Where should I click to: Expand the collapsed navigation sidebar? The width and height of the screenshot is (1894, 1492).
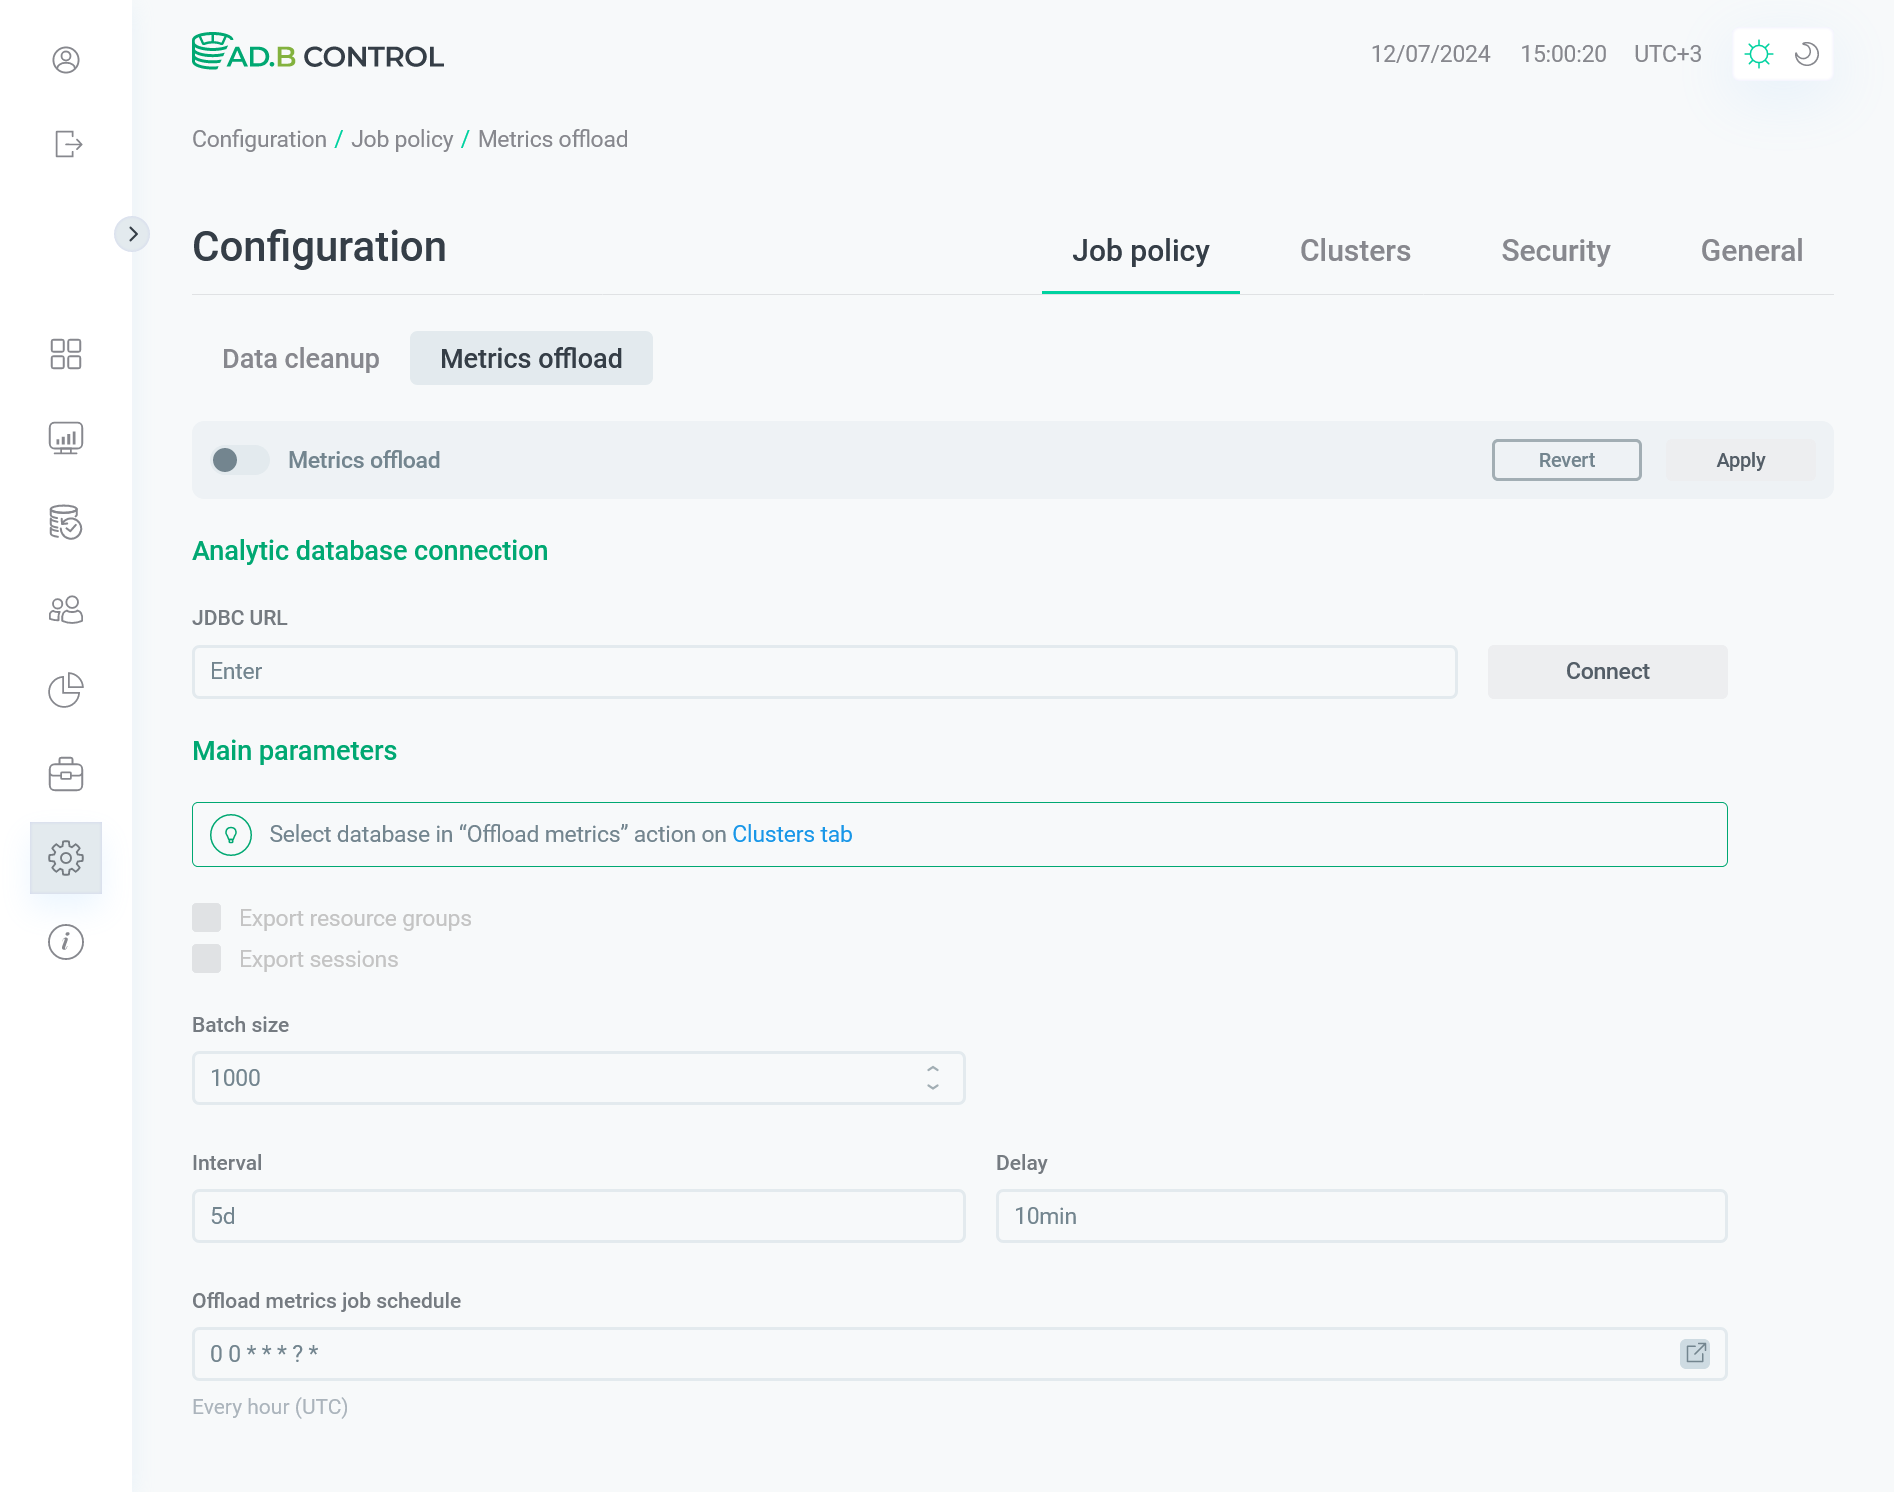tap(133, 233)
